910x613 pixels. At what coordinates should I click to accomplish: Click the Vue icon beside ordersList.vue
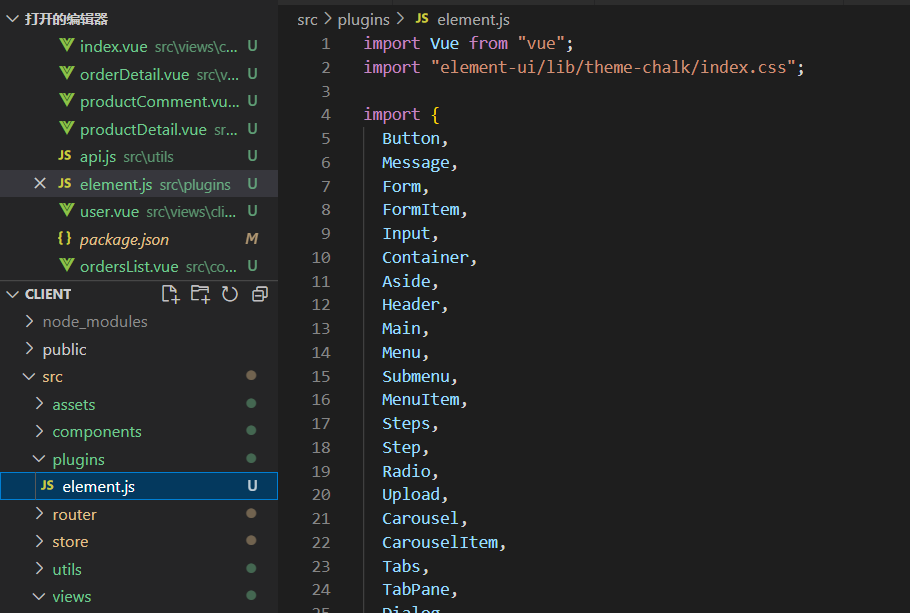click(x=67, y=265)
